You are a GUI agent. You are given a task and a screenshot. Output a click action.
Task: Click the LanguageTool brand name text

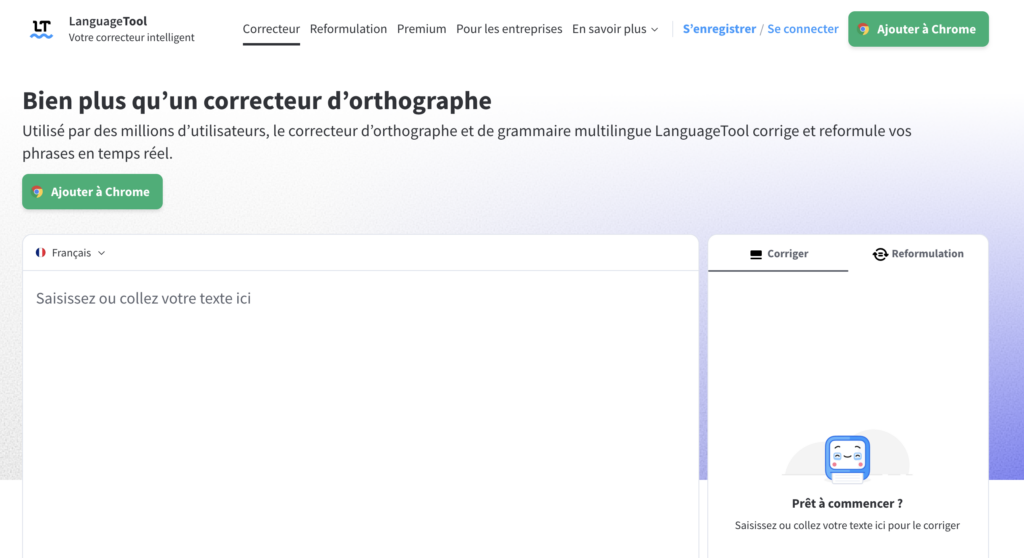tap(108, 21)
